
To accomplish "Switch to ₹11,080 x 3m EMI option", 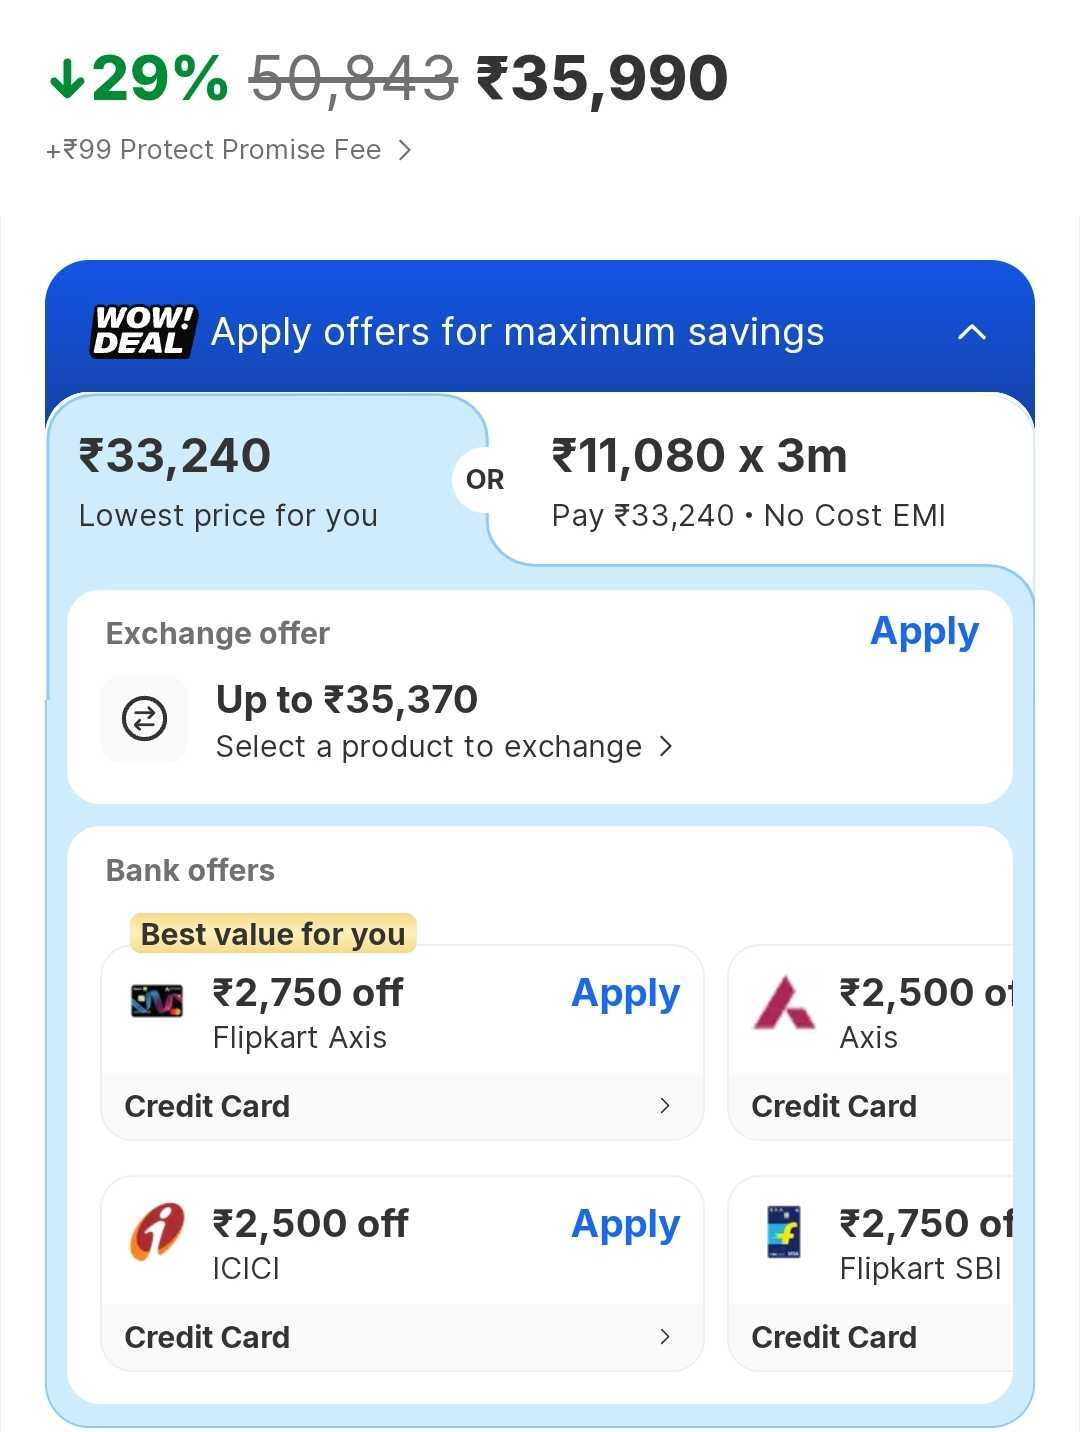I will coord(748,482).
